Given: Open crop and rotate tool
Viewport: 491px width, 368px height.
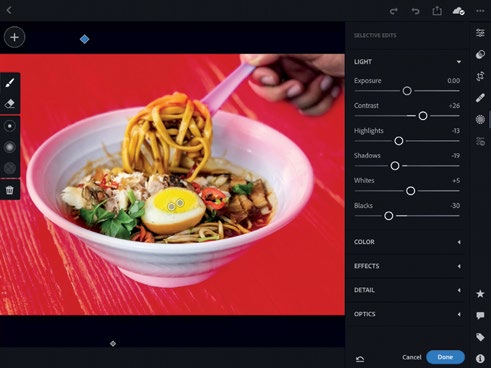Looking at the screenshot, I should pos(480,76).
